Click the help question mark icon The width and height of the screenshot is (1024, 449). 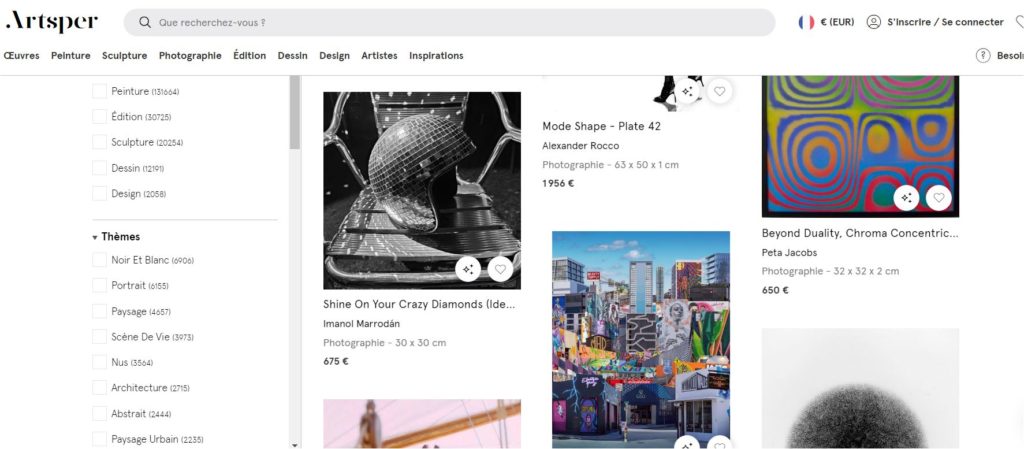coord(983,56)
